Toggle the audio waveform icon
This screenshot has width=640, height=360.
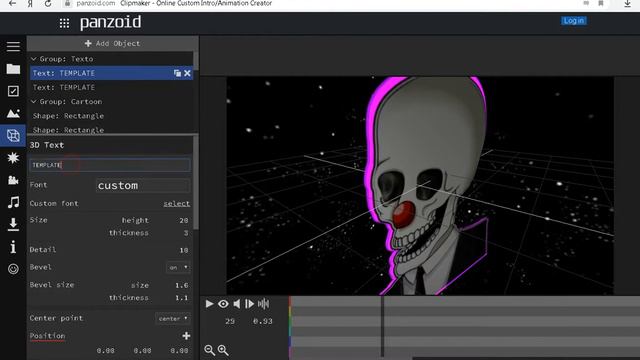click(264, 304)
